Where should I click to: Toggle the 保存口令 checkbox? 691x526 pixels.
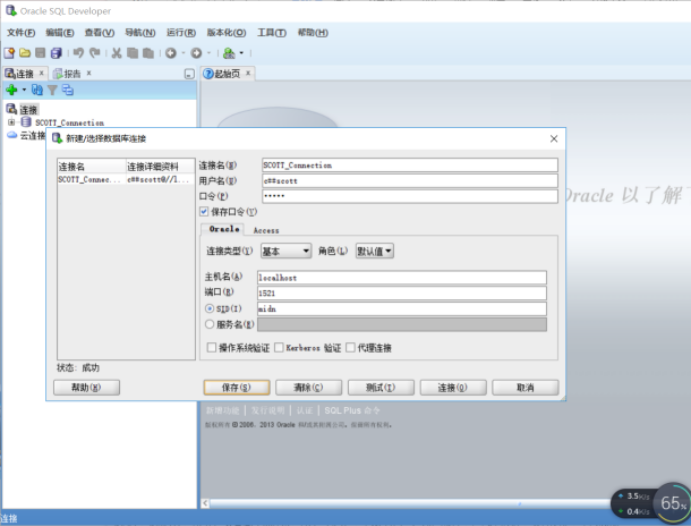click(204, 211)
